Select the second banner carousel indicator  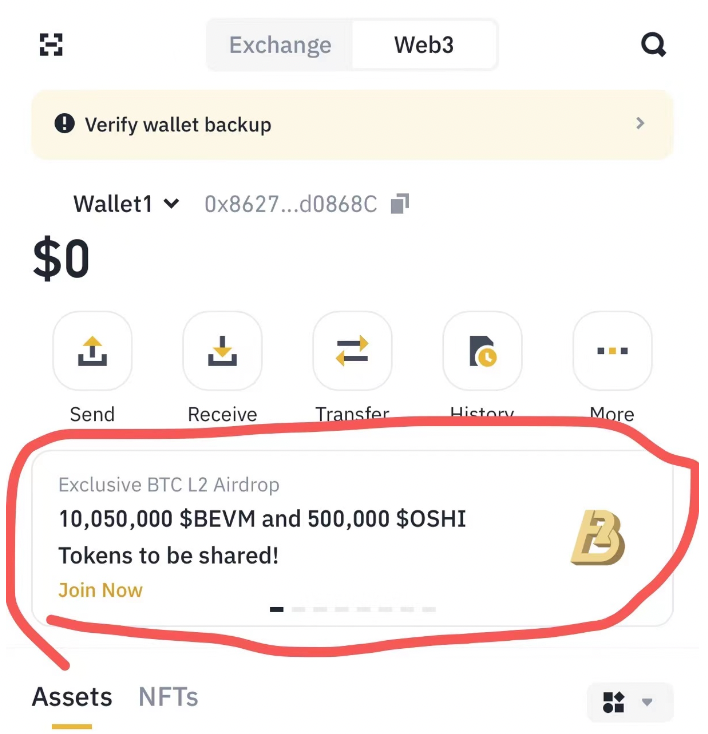point(298,609)
